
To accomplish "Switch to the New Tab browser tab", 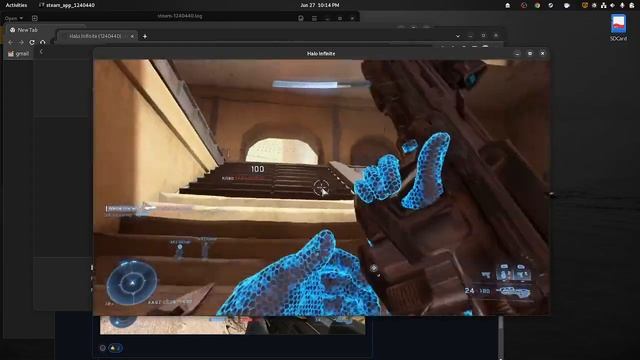I will tap(27, 30).
